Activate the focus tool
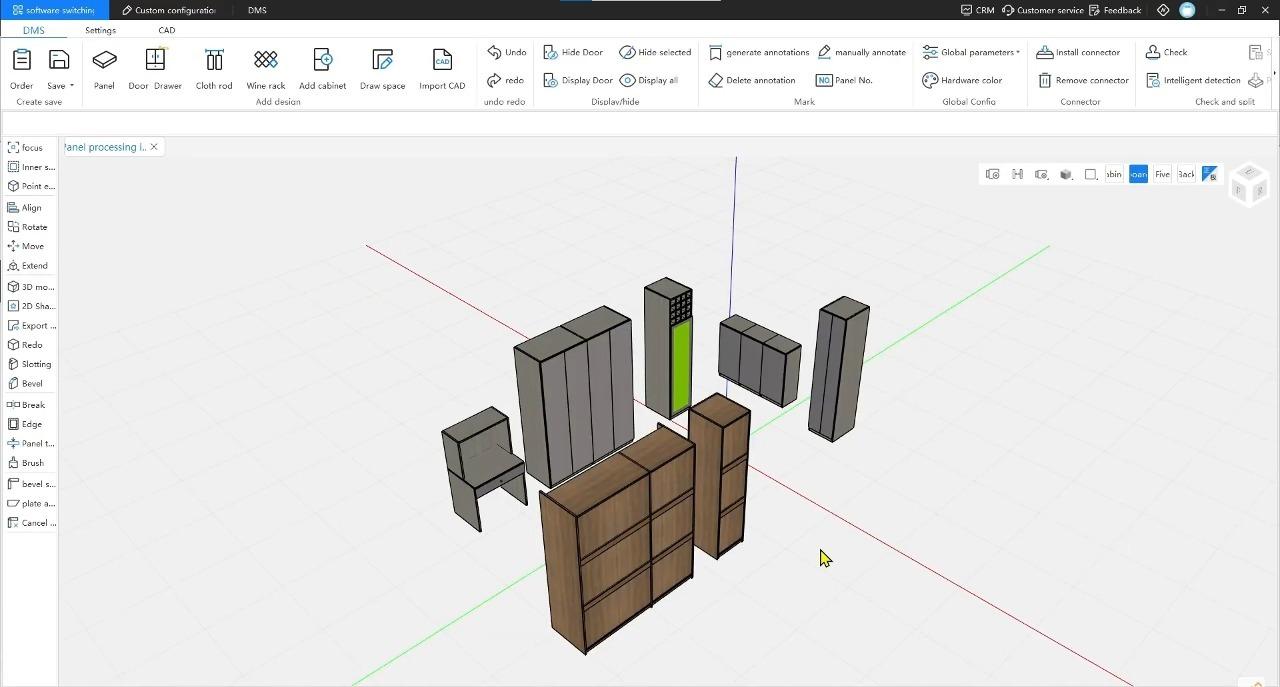The width and height of the screenshot is (1280, 687). pyautogui.click(x=25, y=147)
